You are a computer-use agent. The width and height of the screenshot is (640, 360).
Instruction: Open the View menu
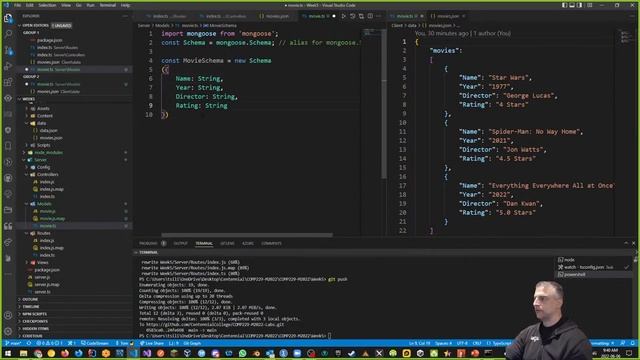(x=66, y=5)
